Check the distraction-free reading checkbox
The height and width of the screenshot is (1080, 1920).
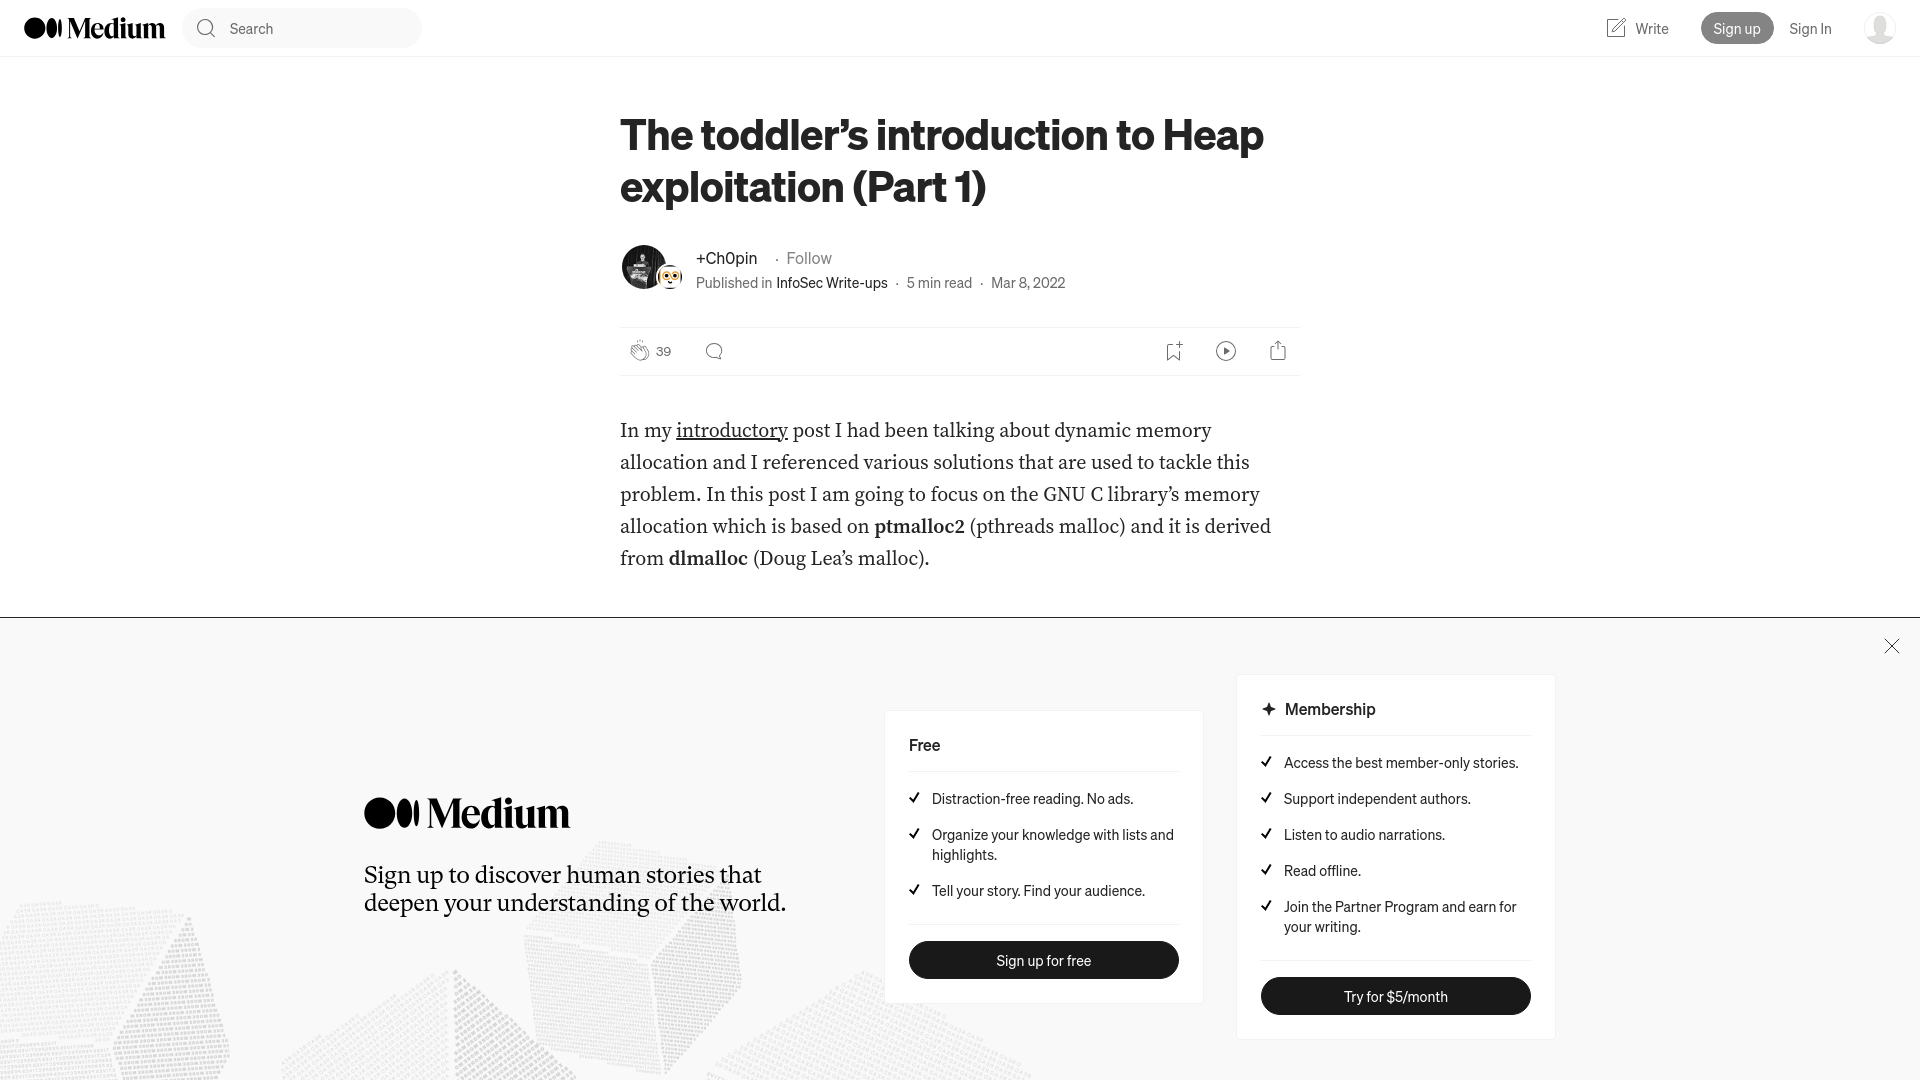point(914,796)
